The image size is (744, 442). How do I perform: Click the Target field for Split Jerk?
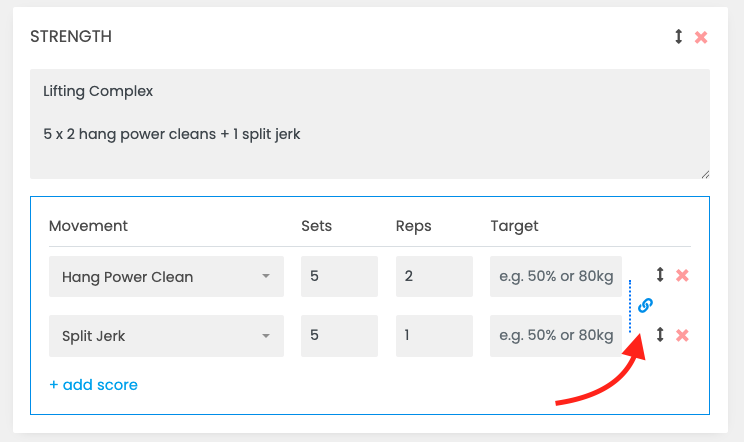tap(556, 336)
